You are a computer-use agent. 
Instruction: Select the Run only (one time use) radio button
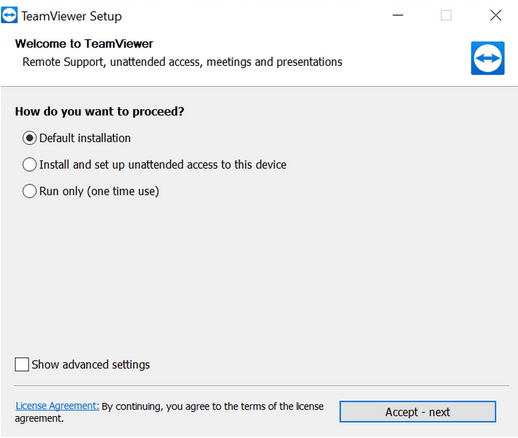click(29, 191)
